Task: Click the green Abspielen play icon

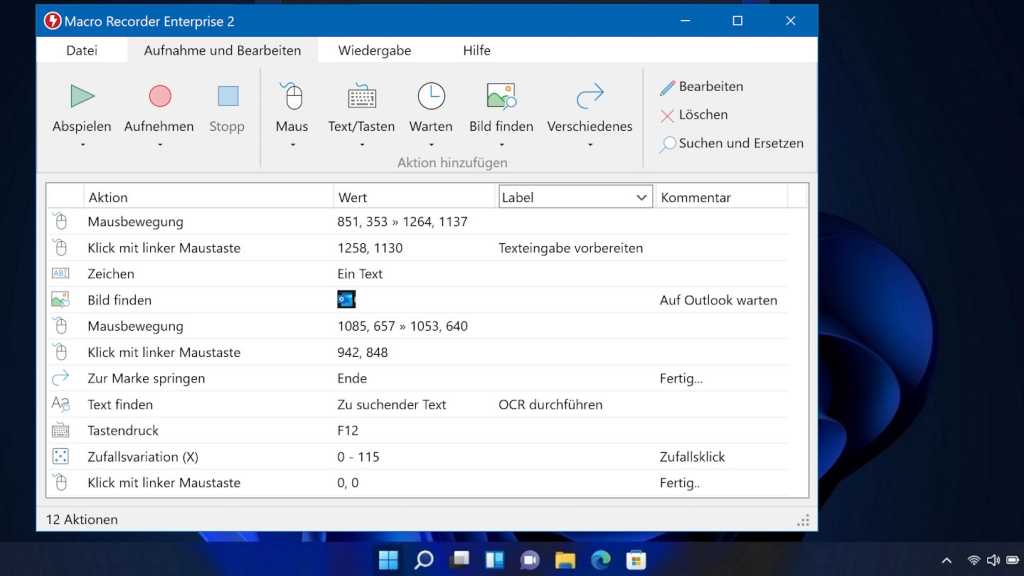Action: tap(82, 96)
